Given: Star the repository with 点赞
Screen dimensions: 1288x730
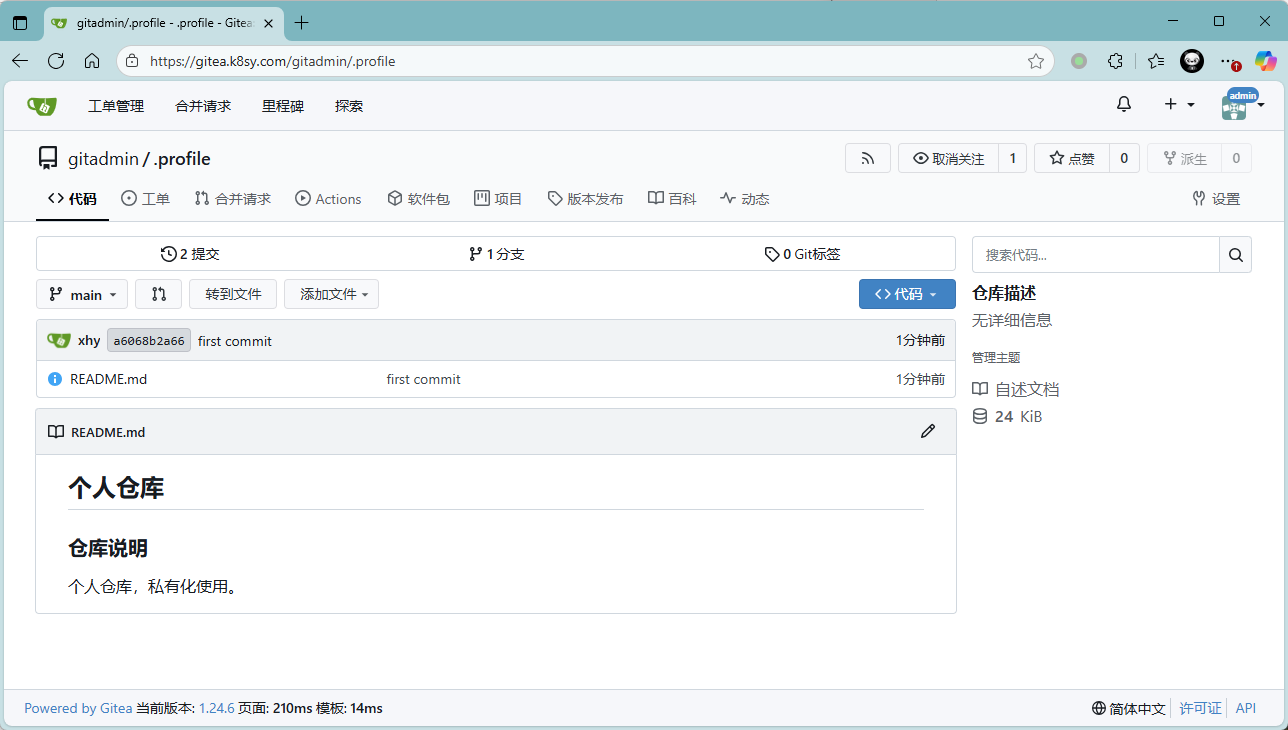Looking at the screenshot, I should pos(1071,158).
